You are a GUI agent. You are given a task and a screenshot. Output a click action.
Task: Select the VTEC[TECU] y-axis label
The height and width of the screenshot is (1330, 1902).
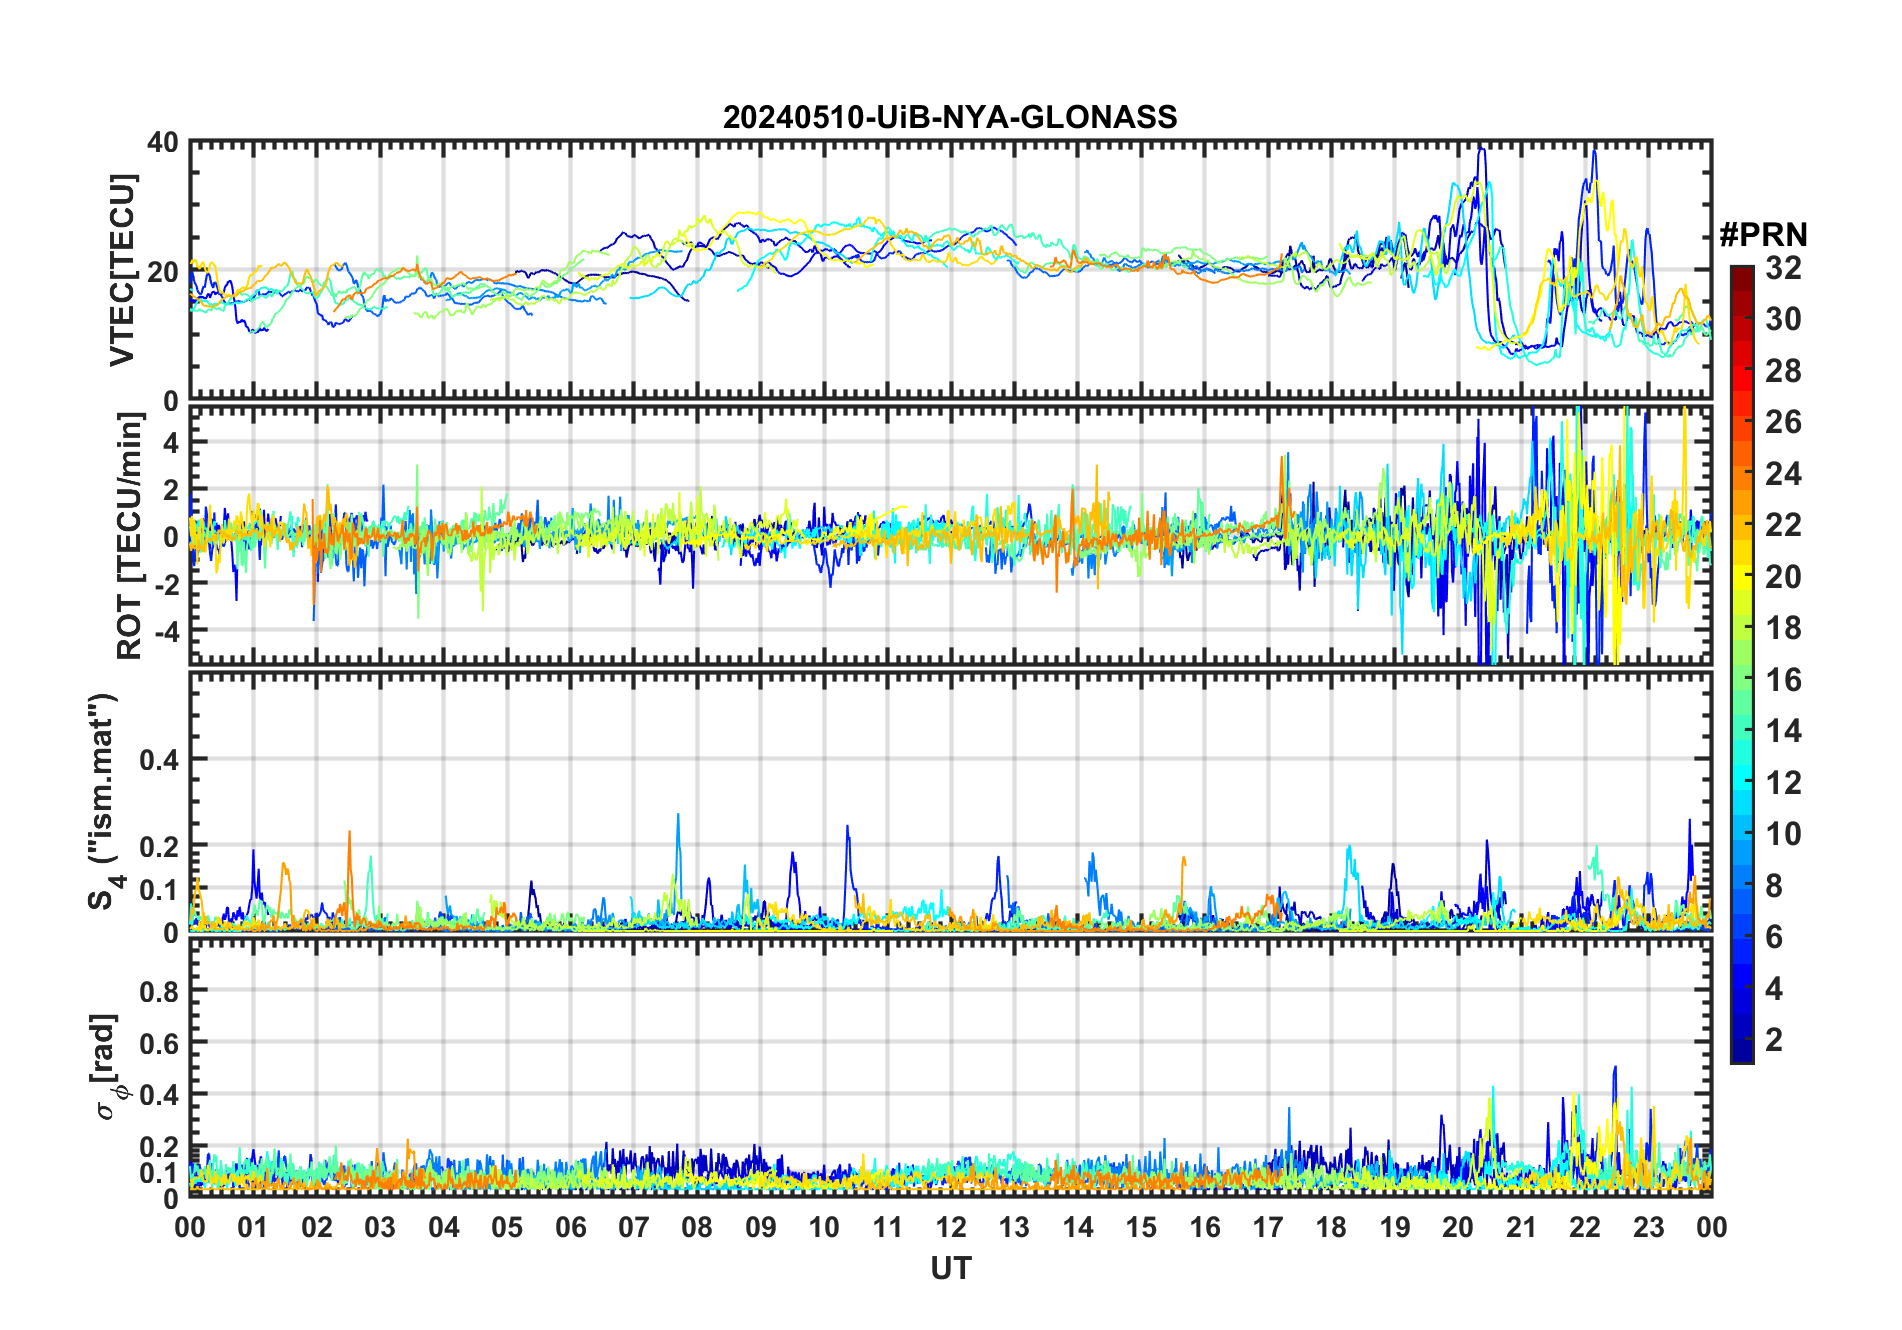pyautogui.click(x=122, y=271)
